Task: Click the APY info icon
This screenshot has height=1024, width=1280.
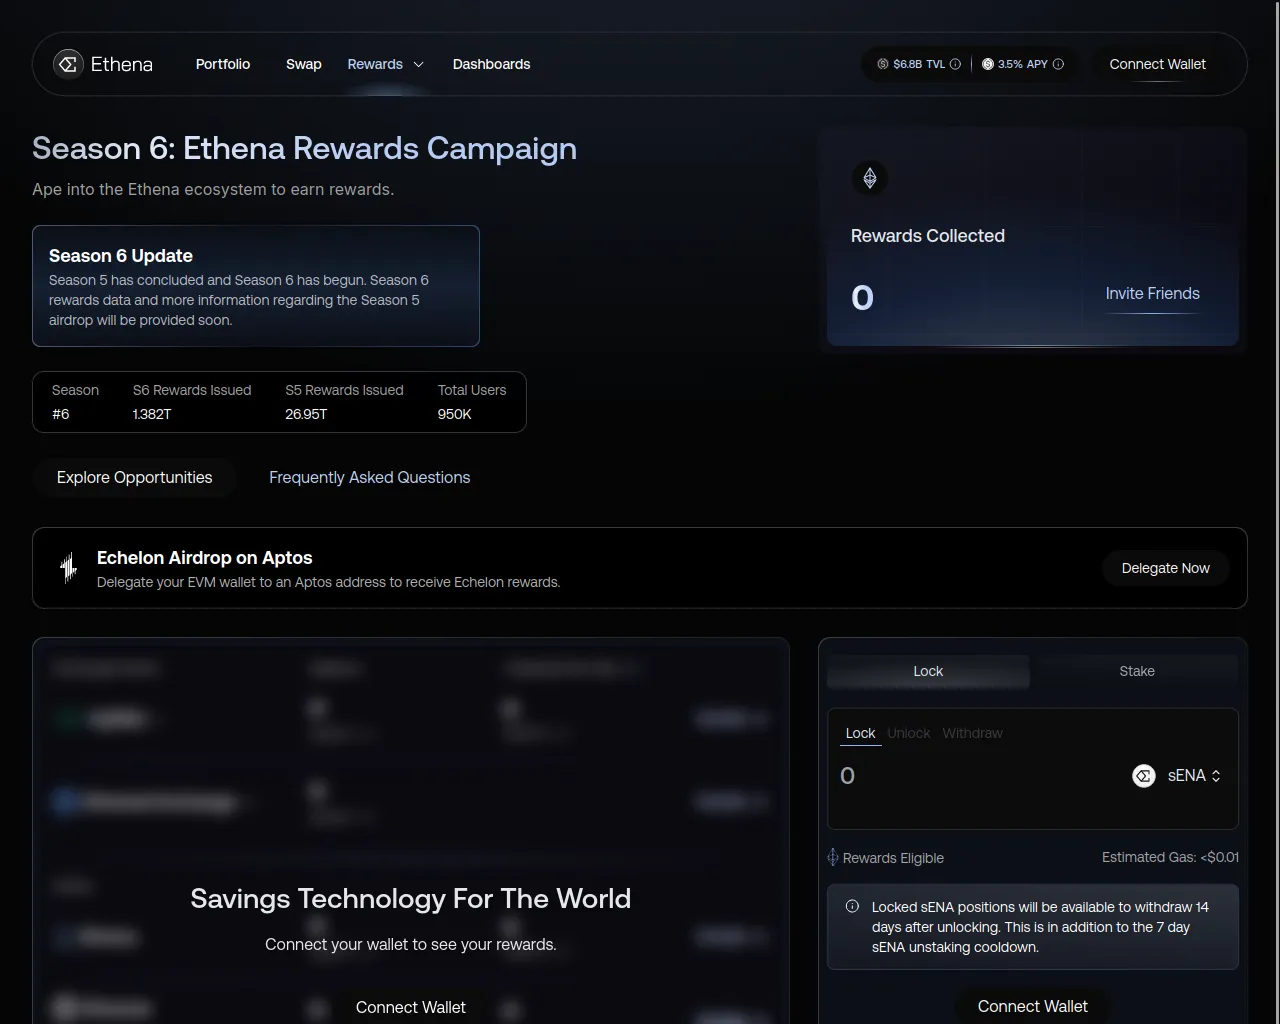Action: point(1058,64)
